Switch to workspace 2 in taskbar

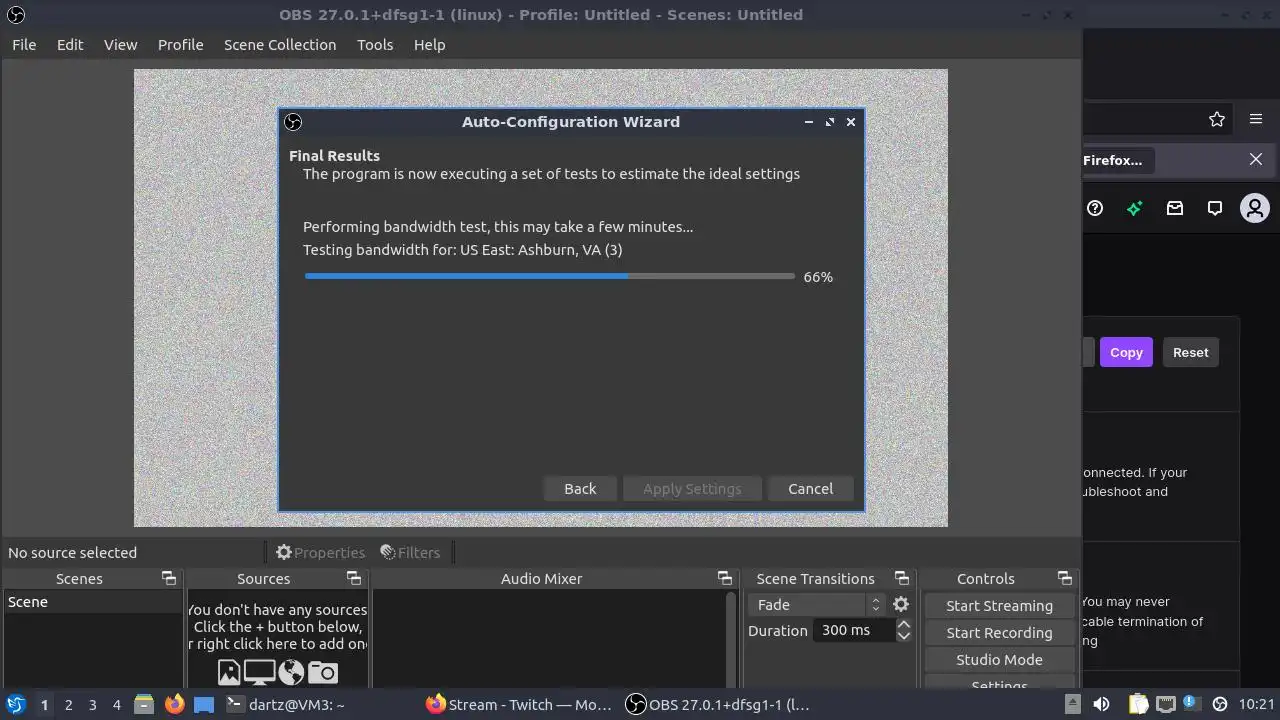point(68,704)
